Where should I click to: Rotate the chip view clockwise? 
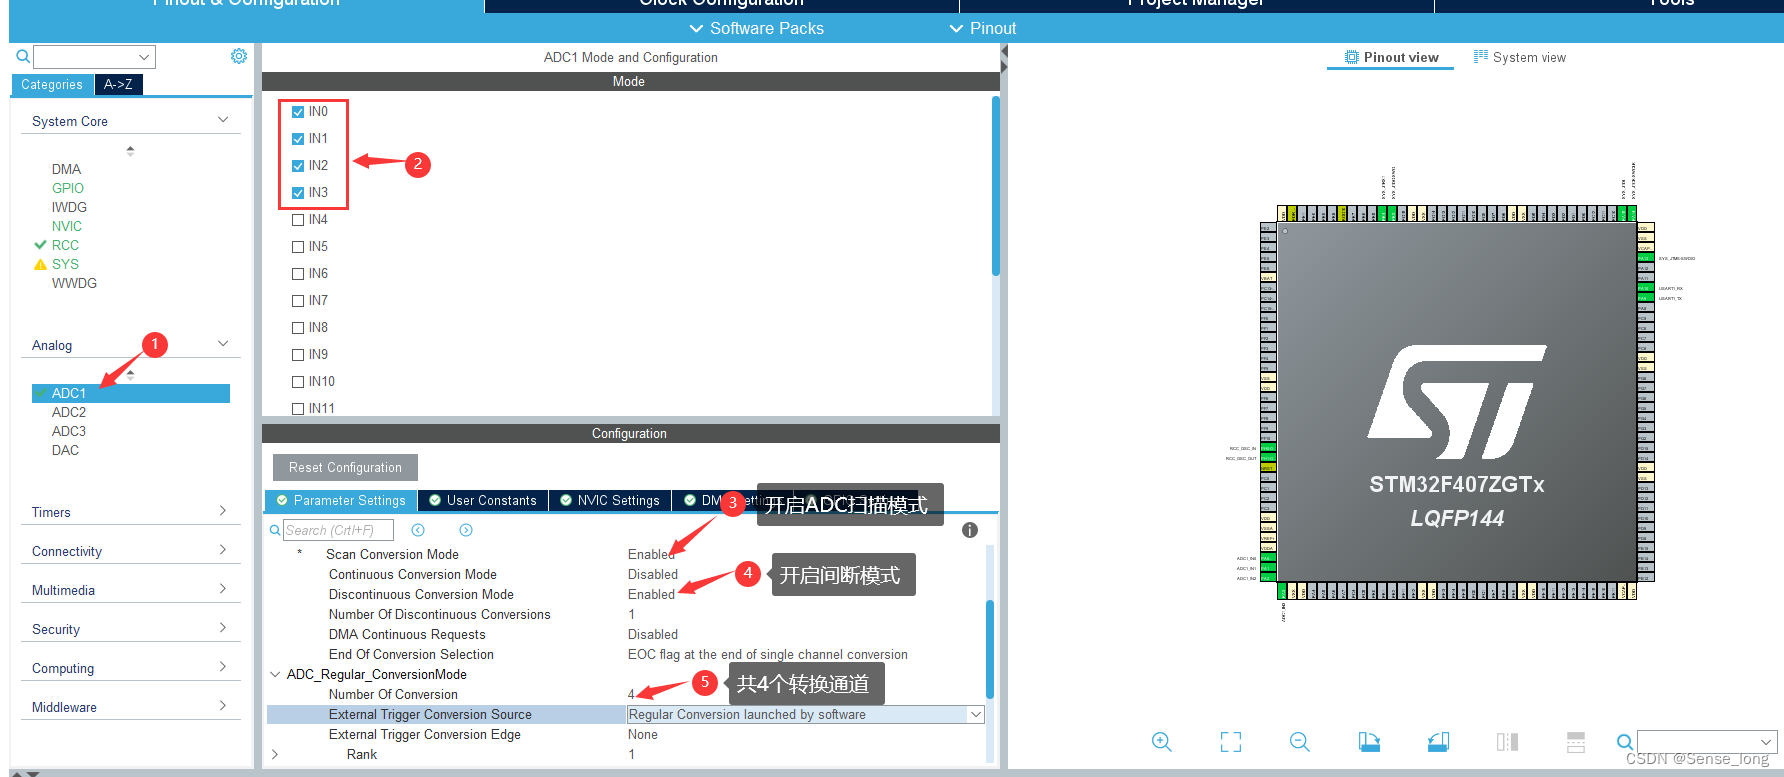[x=1369, y=741]
